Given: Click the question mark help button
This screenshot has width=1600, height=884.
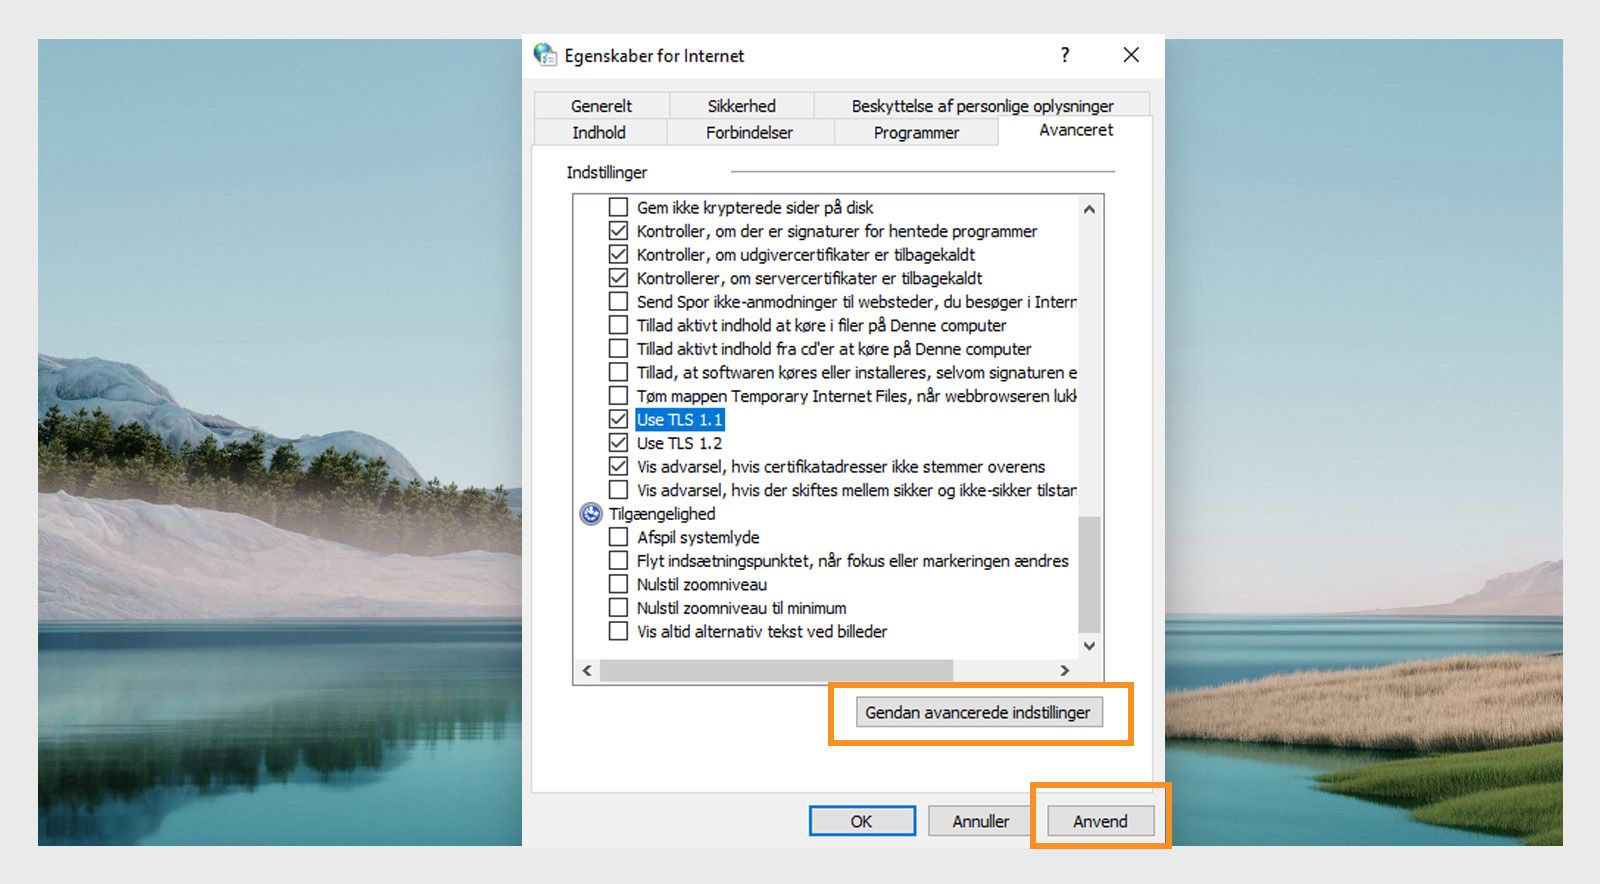Looking at the screenshot, I should coord(1065,55).
